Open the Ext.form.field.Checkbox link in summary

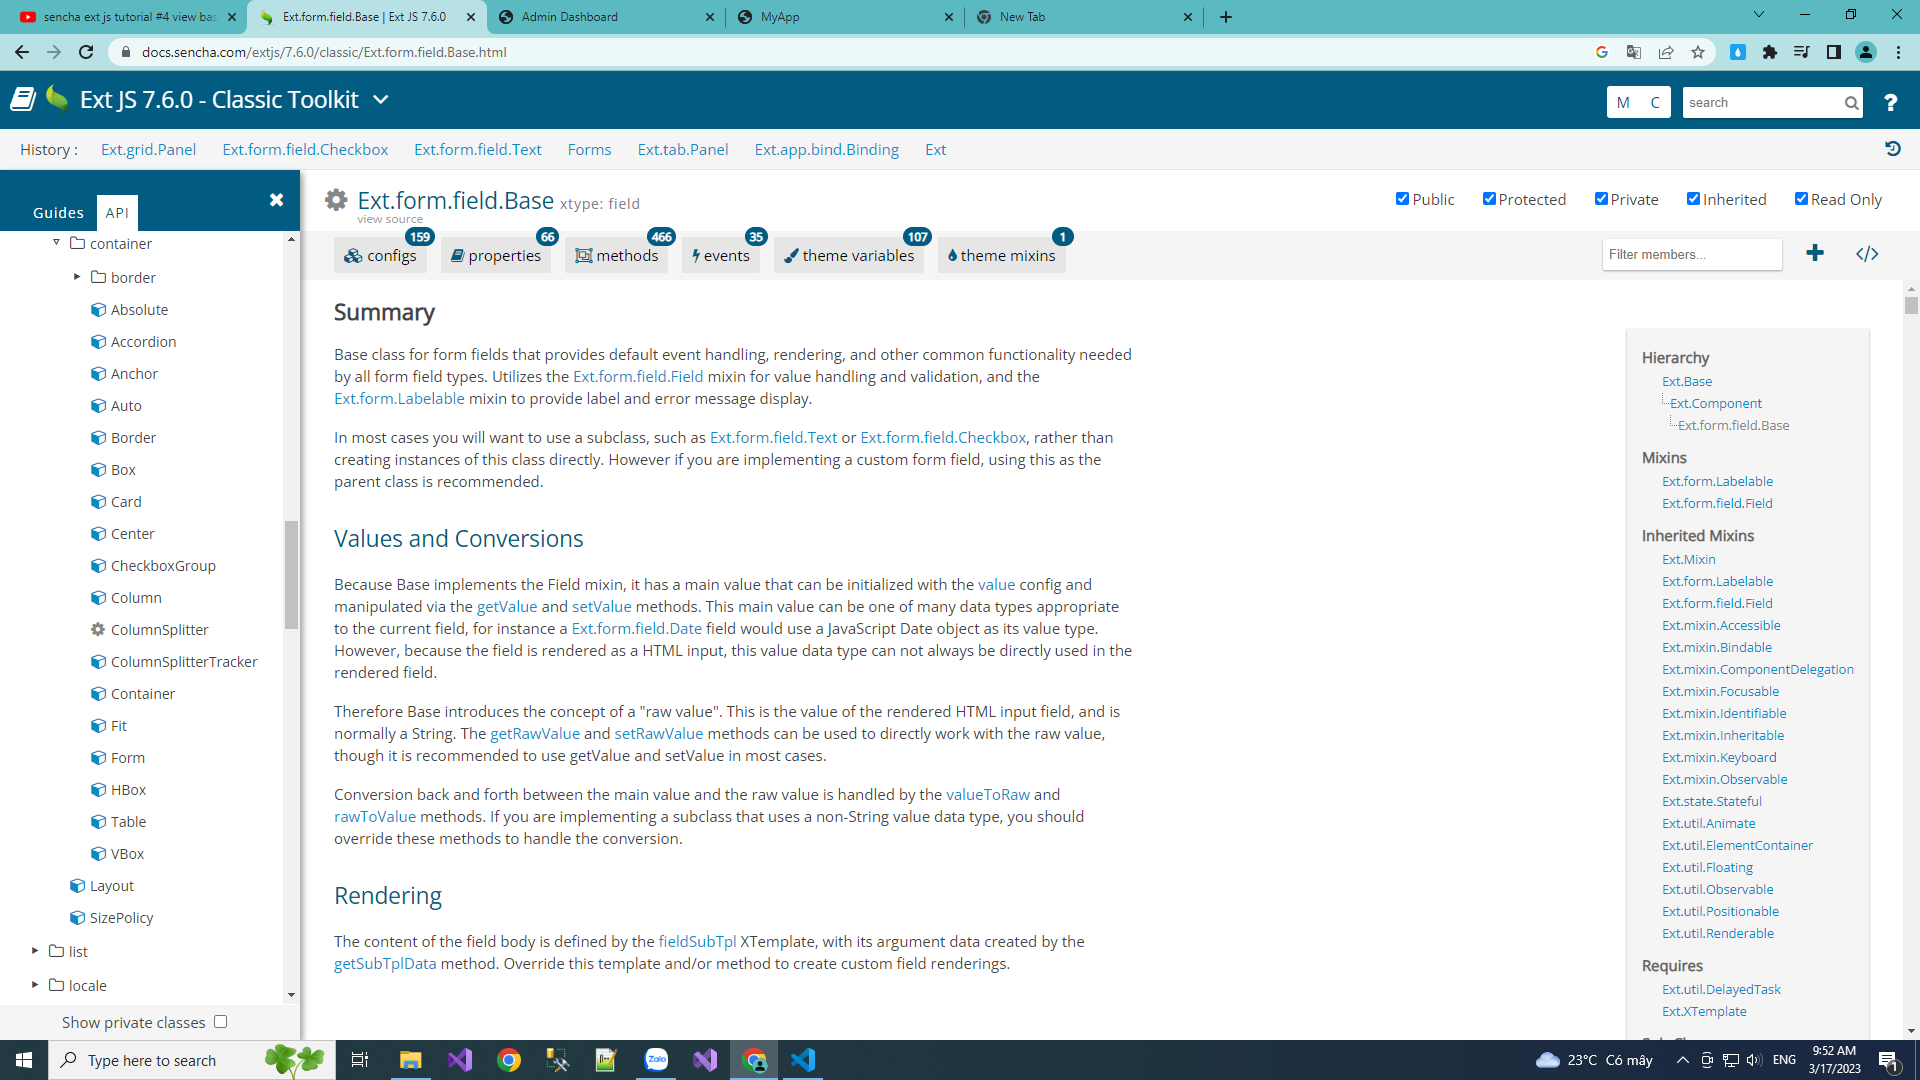(943, 438)
